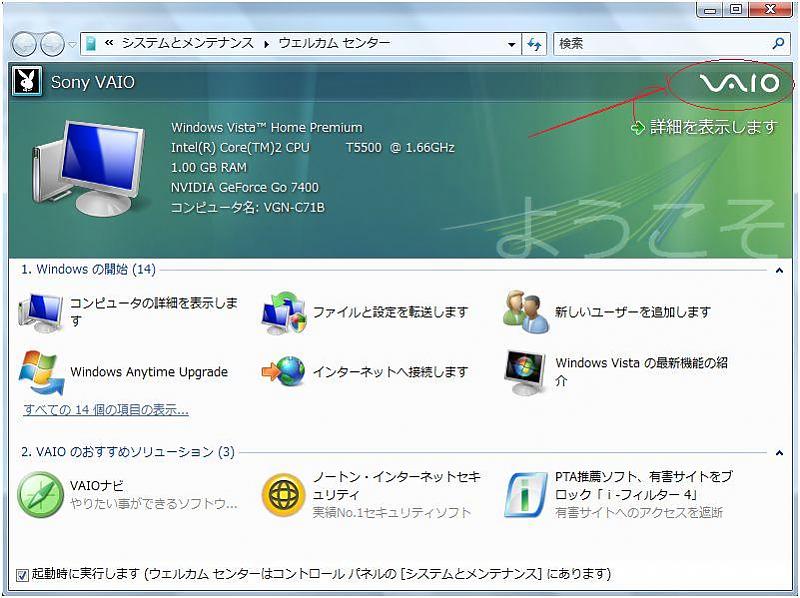Image resolution: width=800 pixels, height=598 pixels.
Task: Open Windows Anytime Upgrade icon
Action: click(41, 372)
